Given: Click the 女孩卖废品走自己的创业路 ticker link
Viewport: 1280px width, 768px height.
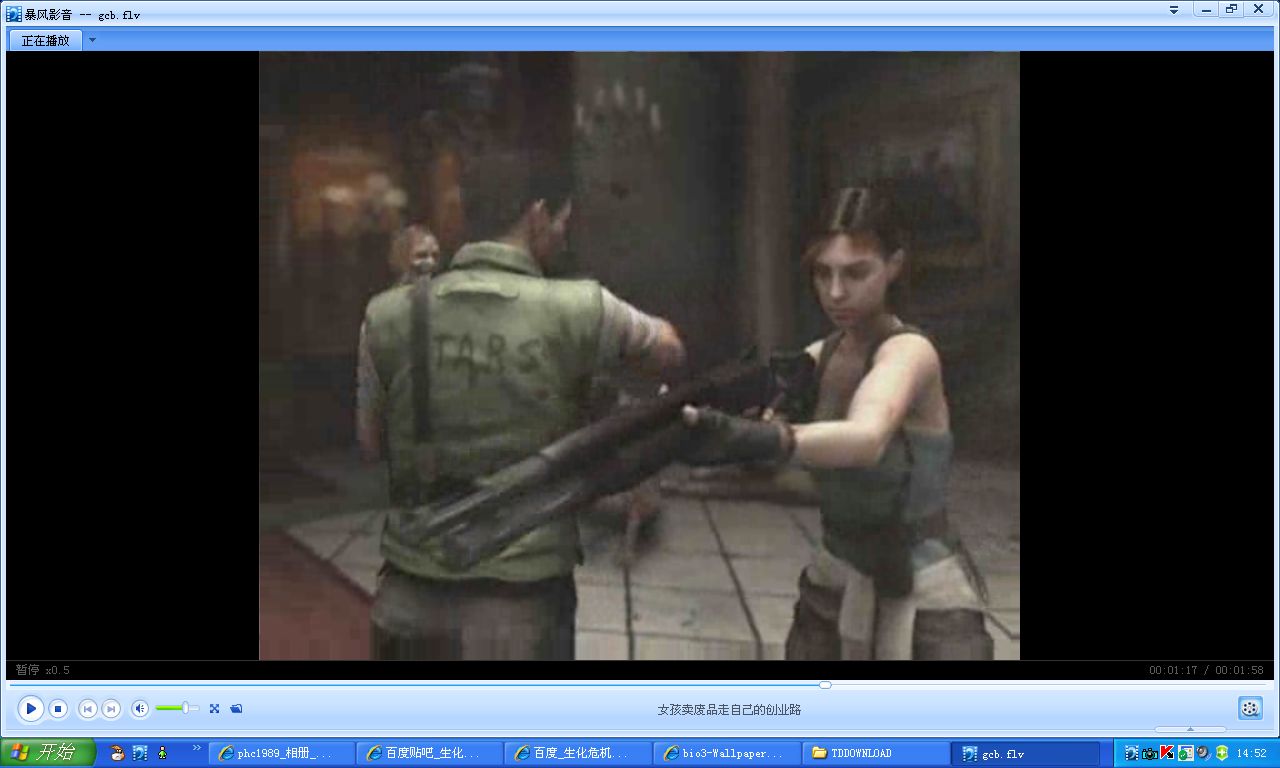Looking at the screenshot, I should [x=729, y=710].
